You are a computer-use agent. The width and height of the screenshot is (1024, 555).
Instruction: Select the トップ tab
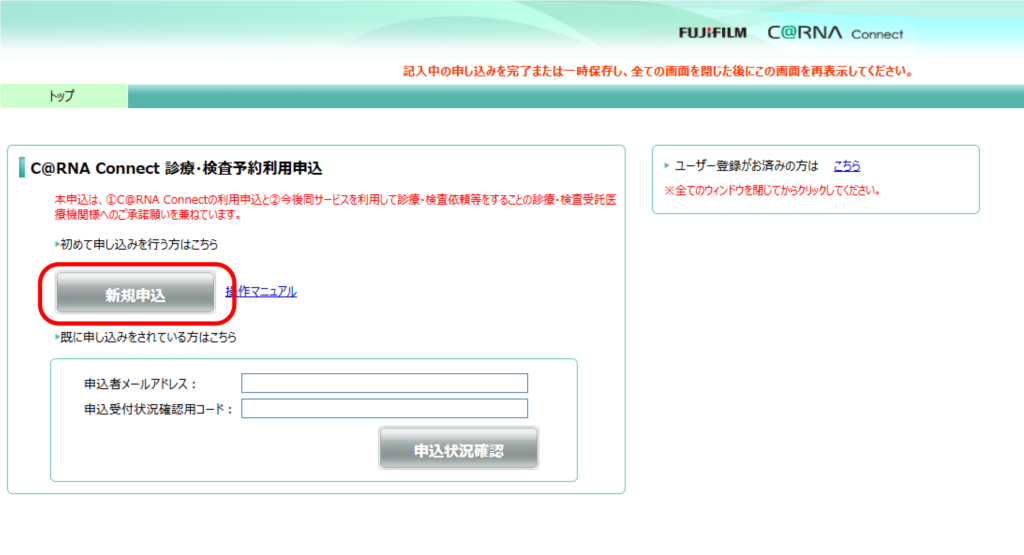click(x=62, y=97)
